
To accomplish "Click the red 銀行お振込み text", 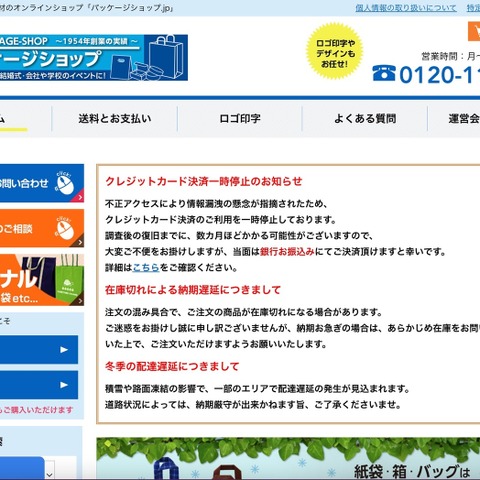I will click(287, 251).
